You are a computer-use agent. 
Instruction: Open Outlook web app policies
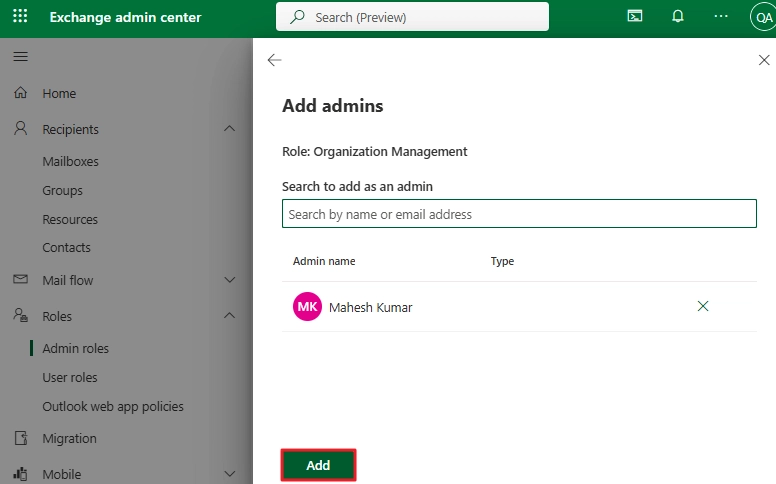[113, 407]
